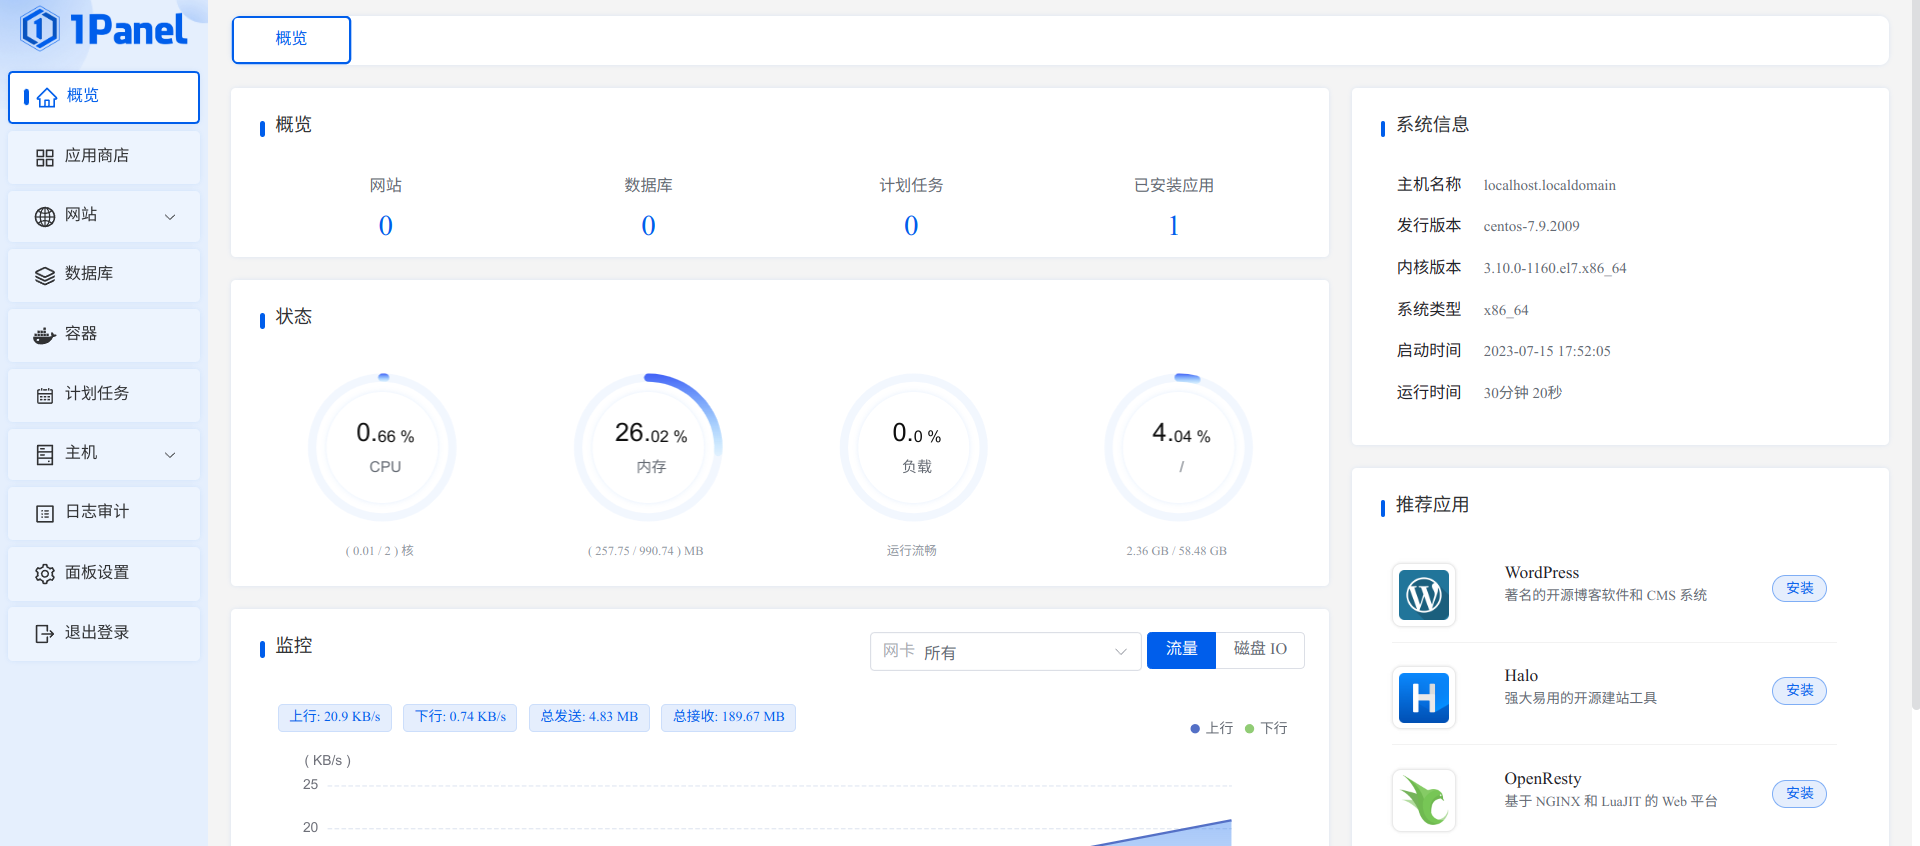Image resolution: width=1920 pixels, height=846 pixels.
Task: Click the 1Panel logo
Action: (x=104, y=29)
